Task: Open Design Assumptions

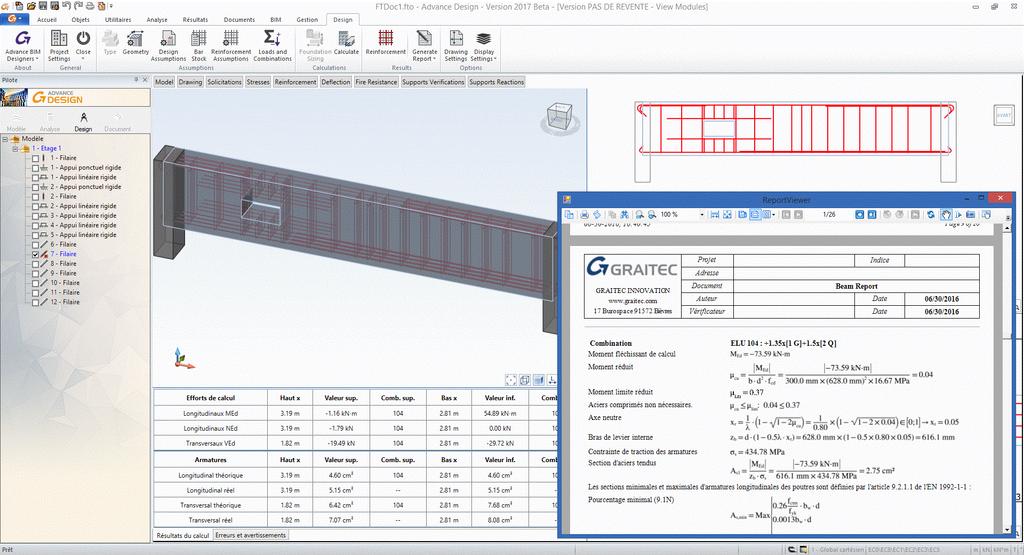Action: (x=168, y=46)
